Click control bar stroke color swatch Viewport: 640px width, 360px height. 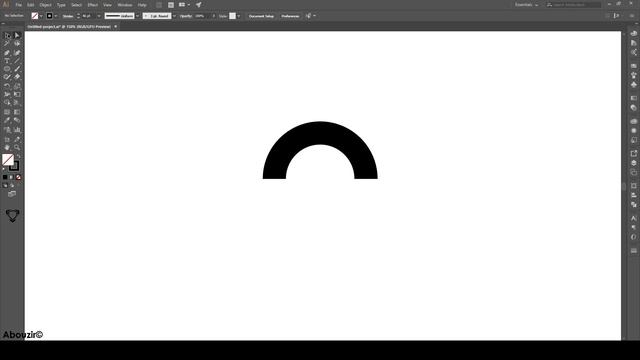point(49,16)
